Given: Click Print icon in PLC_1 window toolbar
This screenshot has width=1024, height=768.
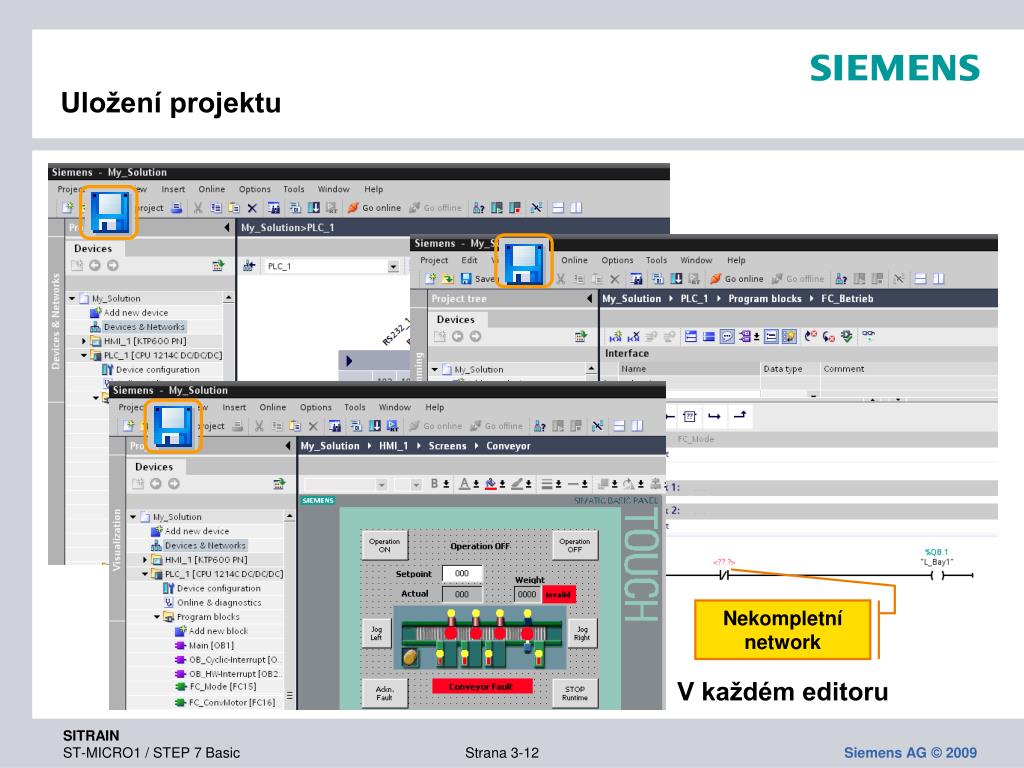Looking at the screenshot, I should [x=176, y=208].
